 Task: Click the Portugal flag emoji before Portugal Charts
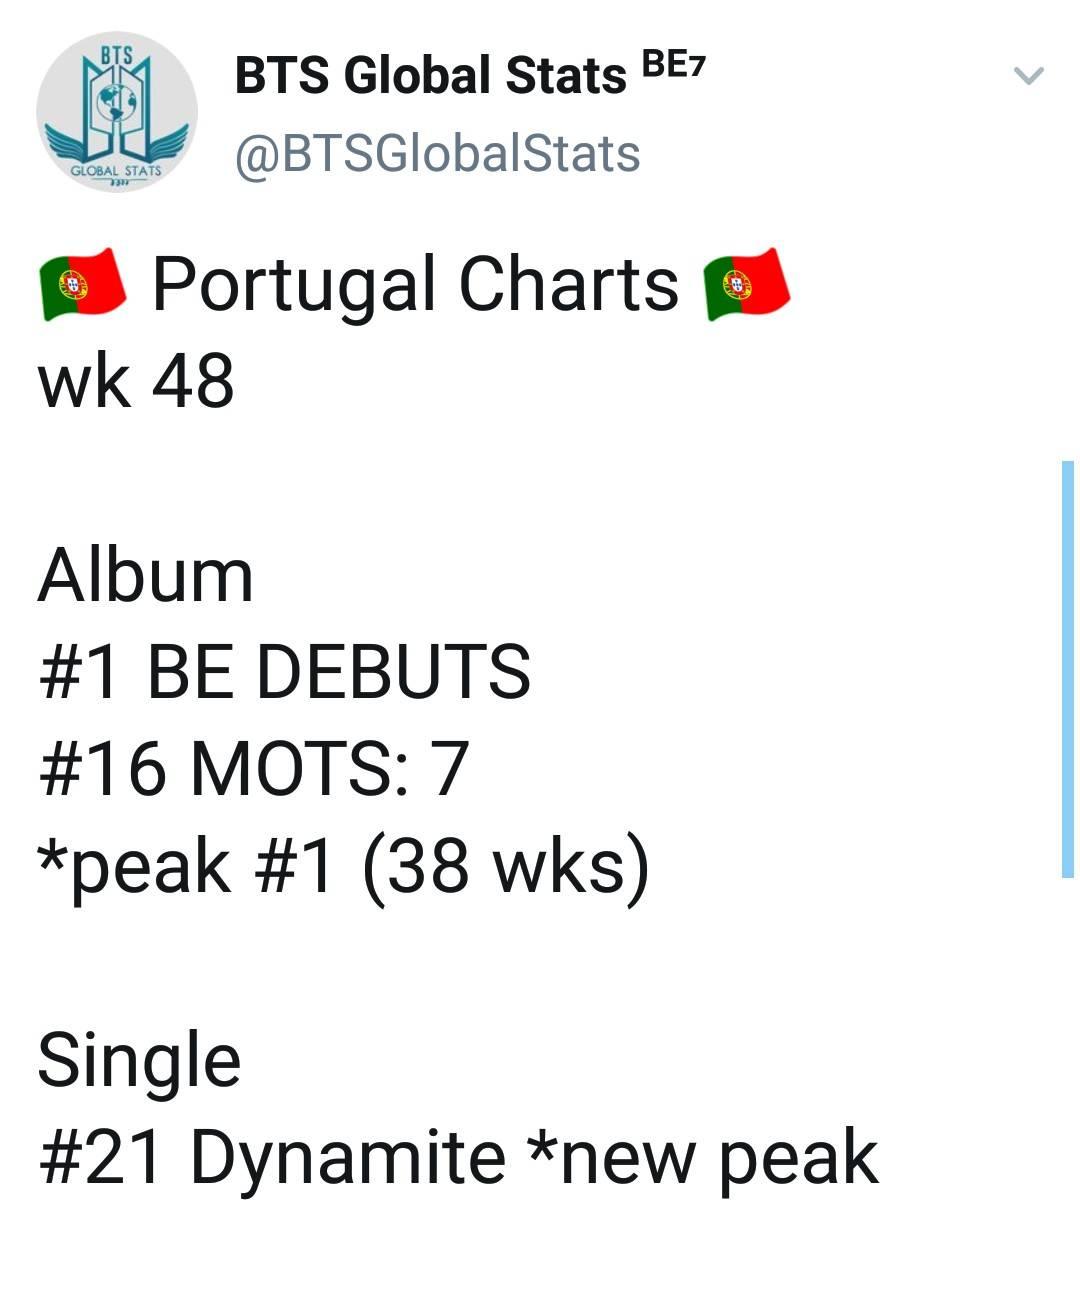(x=83, y=285)
